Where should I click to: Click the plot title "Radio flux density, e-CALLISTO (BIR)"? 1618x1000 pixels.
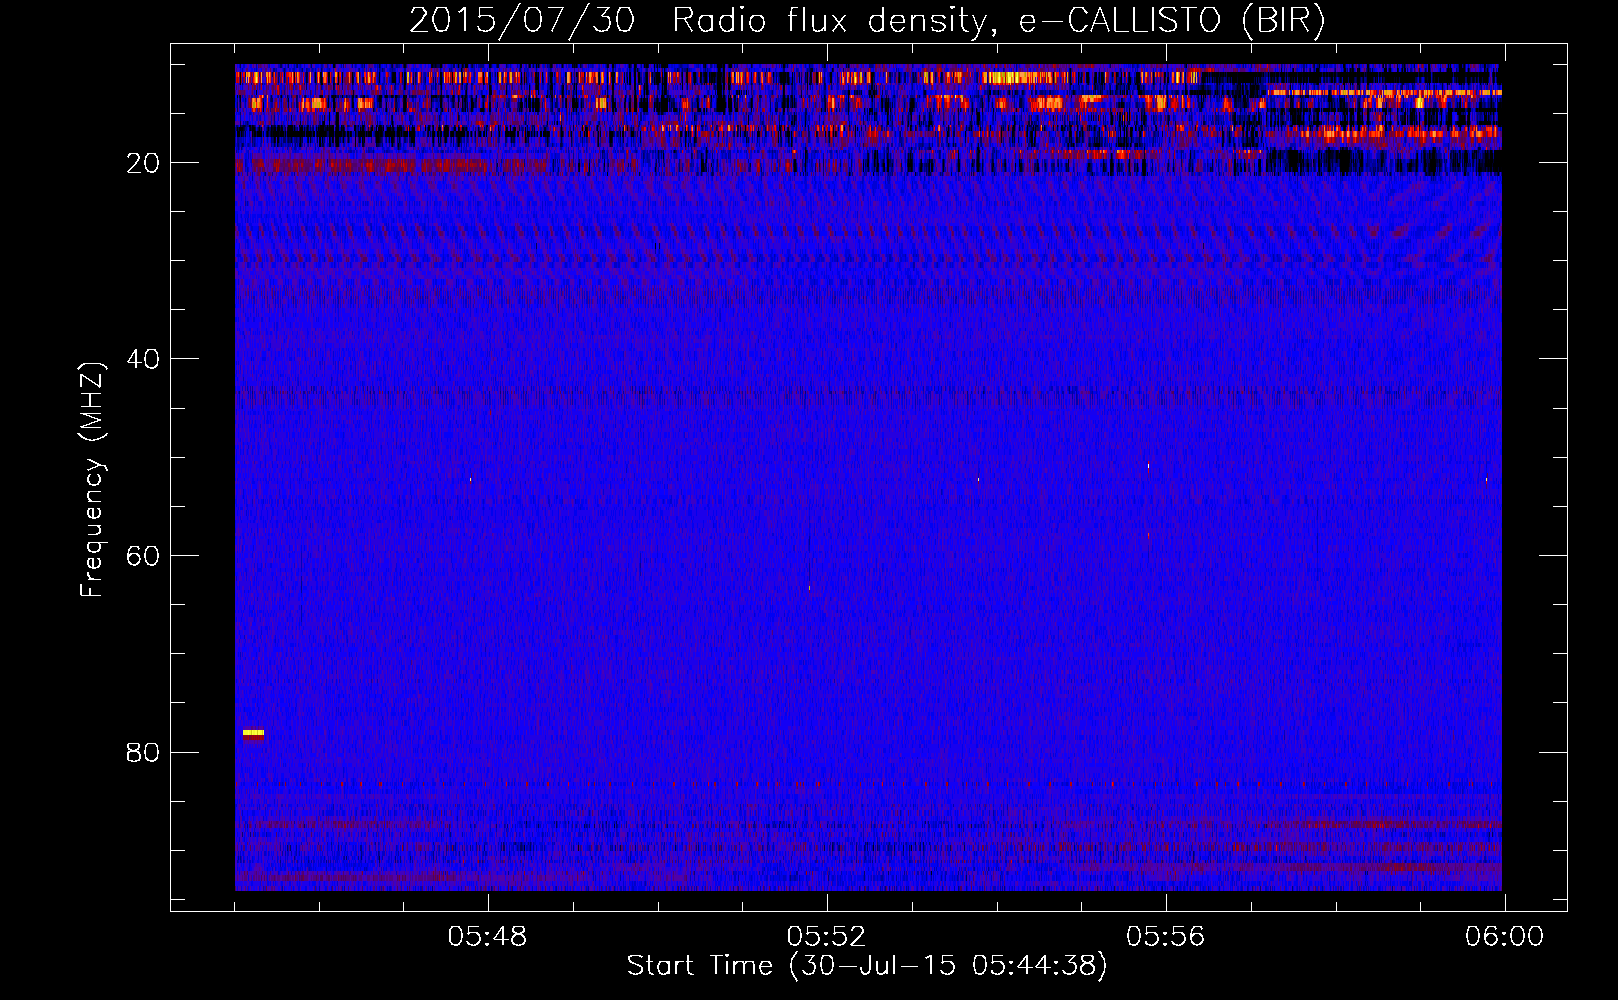(x=998, y=20)
